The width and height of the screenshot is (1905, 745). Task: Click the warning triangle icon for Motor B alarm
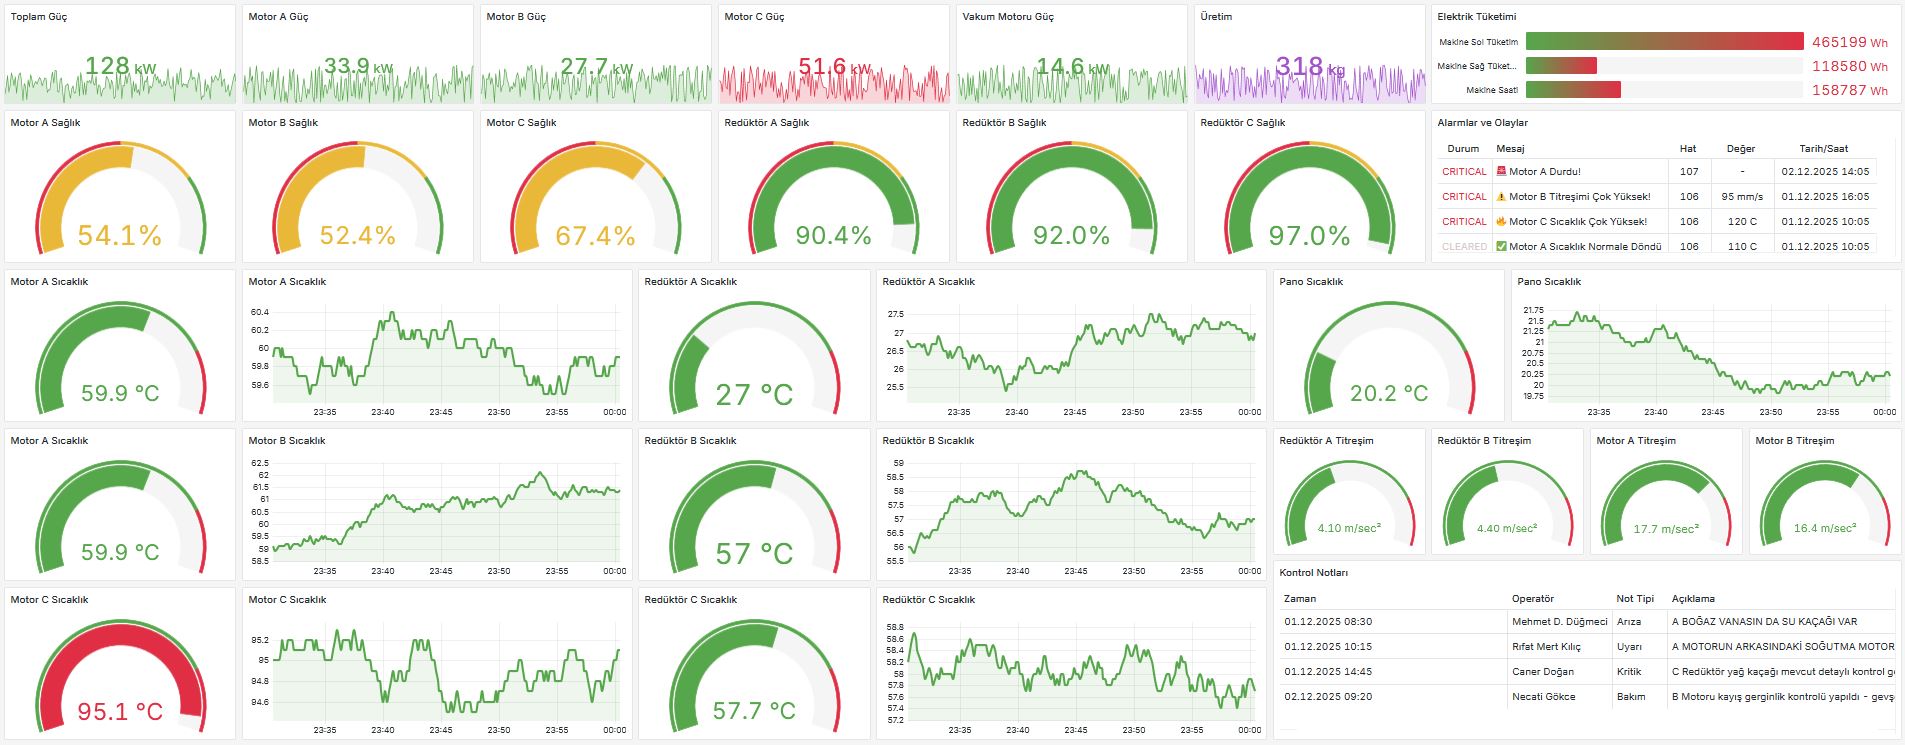click(x=1501, y=197)
